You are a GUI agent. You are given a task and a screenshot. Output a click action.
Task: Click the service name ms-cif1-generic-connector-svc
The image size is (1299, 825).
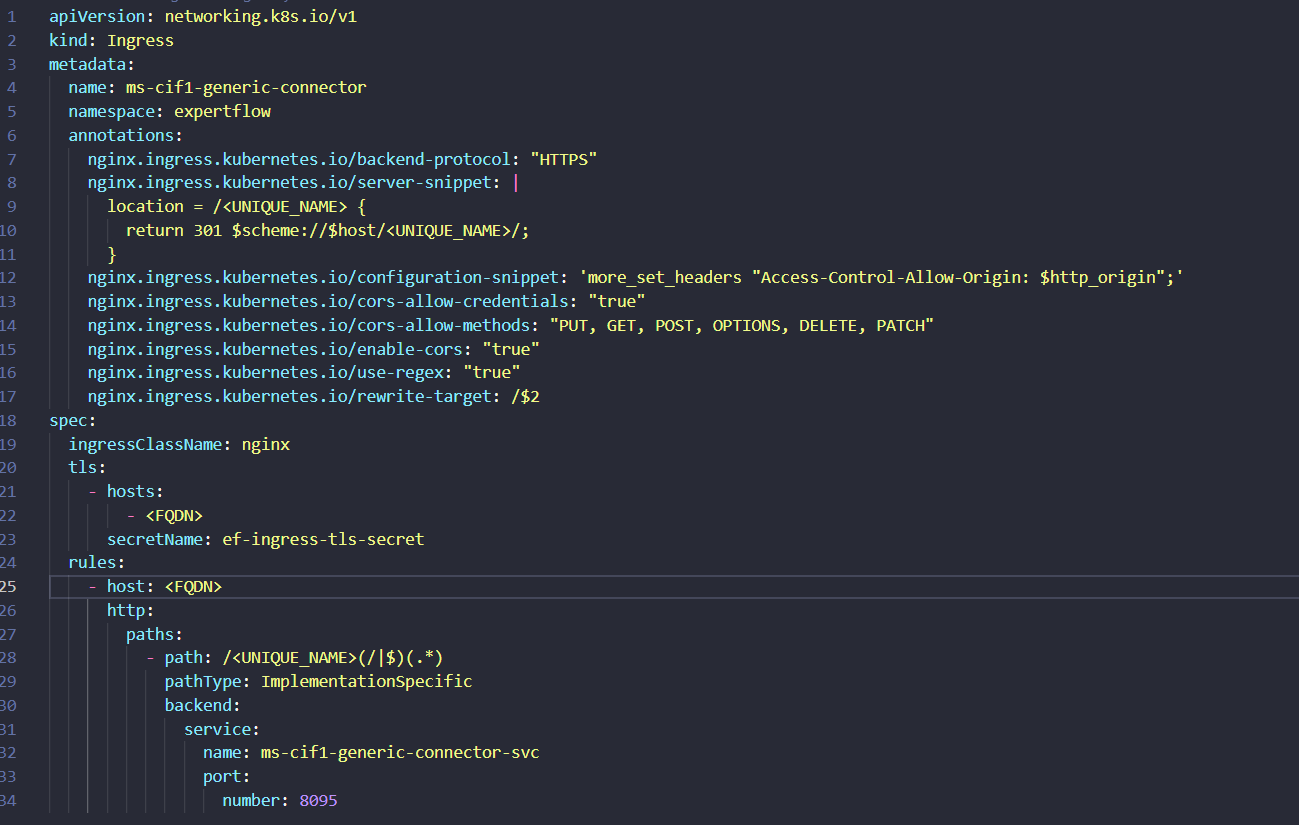point(400,752)
